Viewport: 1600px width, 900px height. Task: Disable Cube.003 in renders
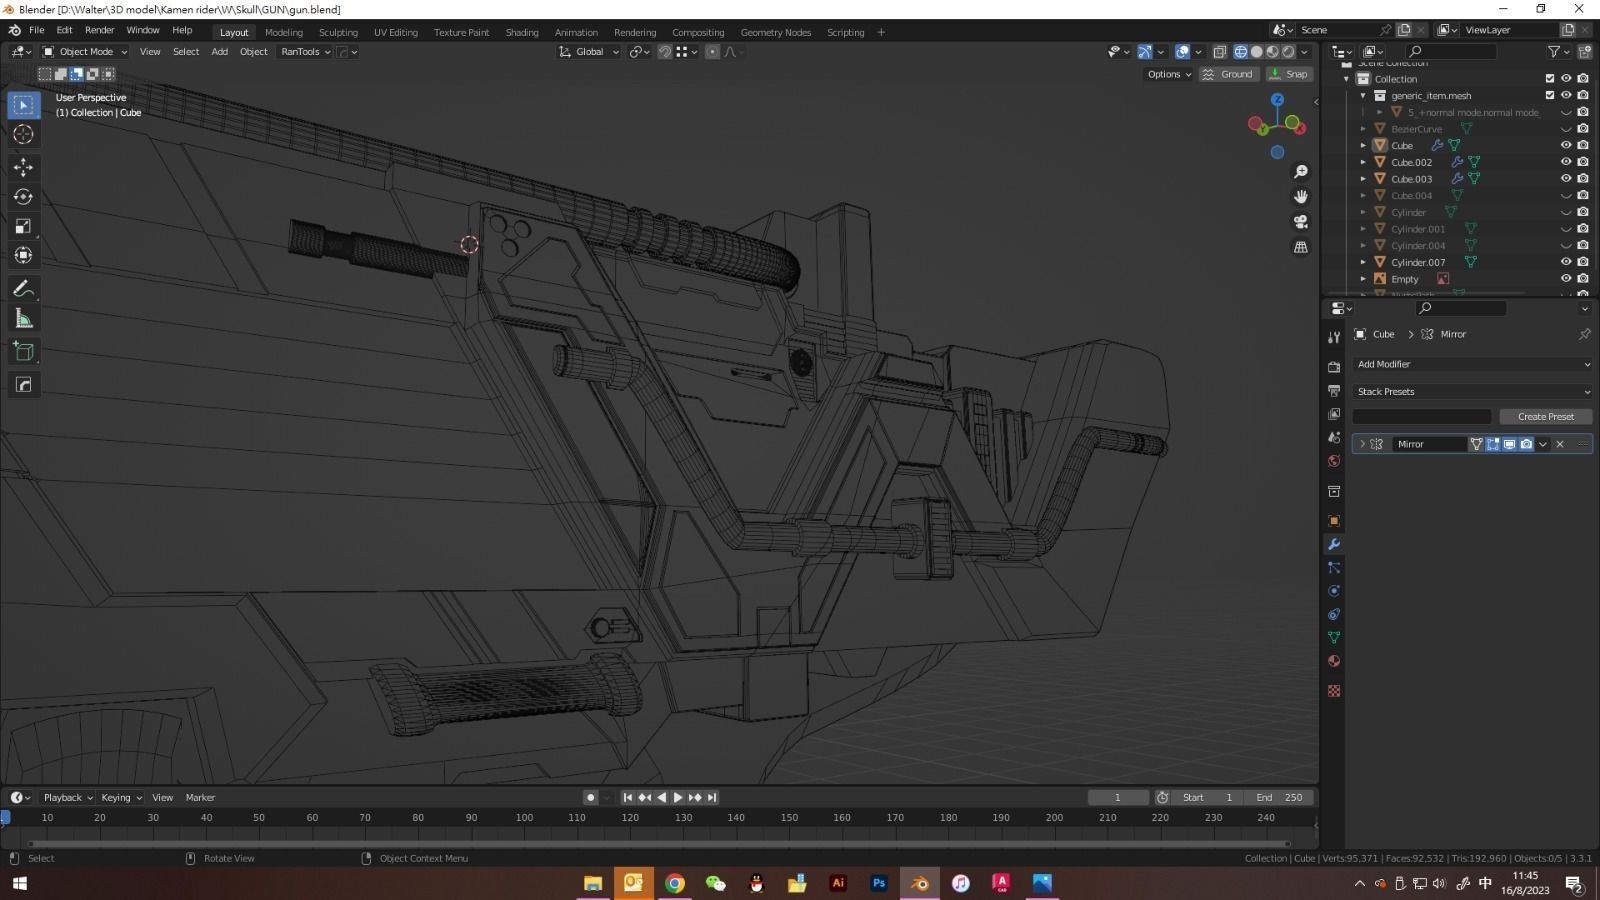click(x=1583, y=179)
